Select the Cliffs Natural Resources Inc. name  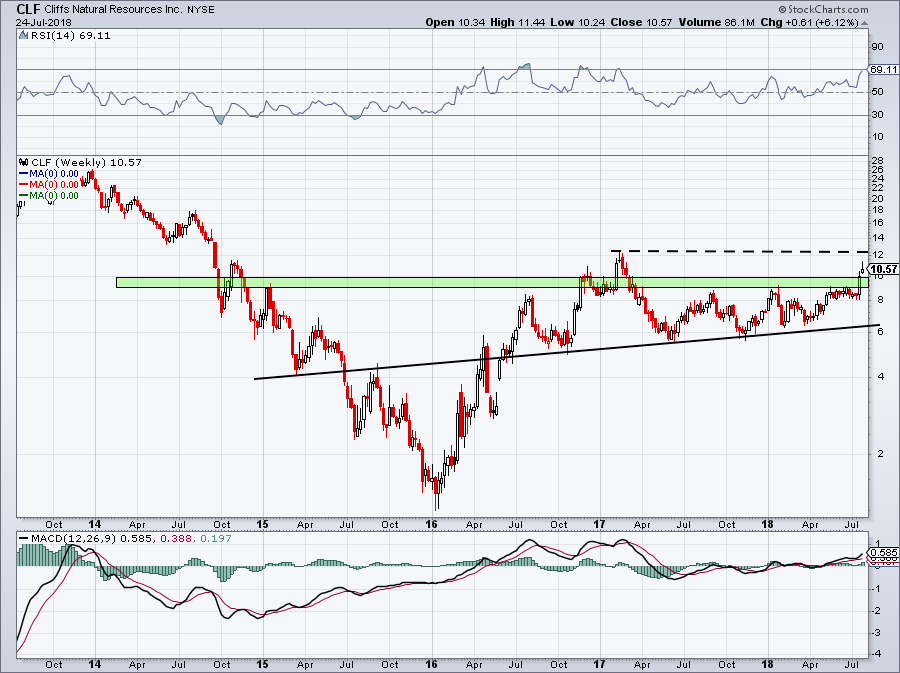114,10
